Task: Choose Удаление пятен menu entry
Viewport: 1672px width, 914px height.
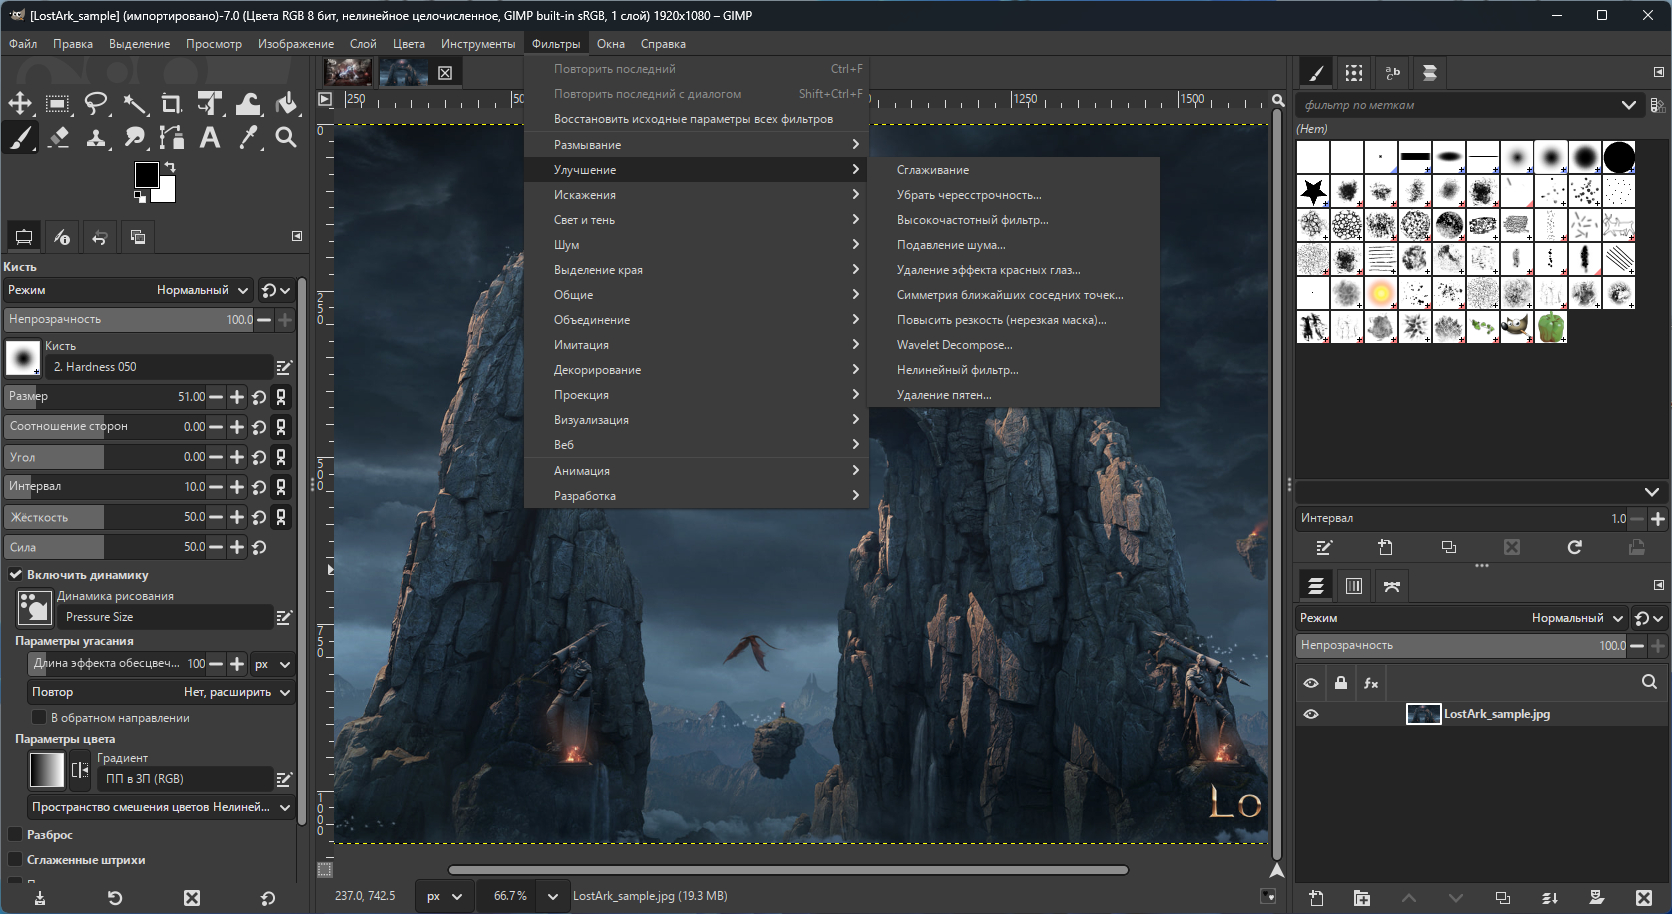Action: point(943,395)
